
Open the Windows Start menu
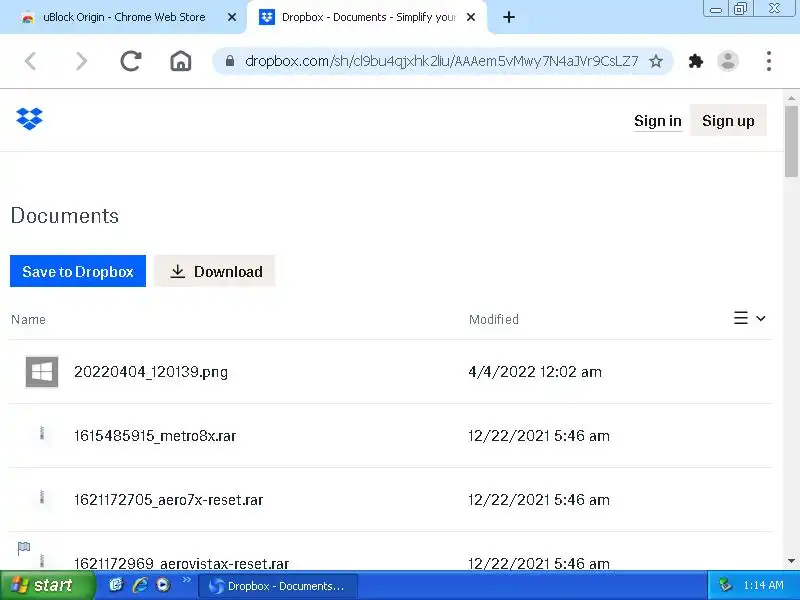pyautogui.click(x=47, y=585)
